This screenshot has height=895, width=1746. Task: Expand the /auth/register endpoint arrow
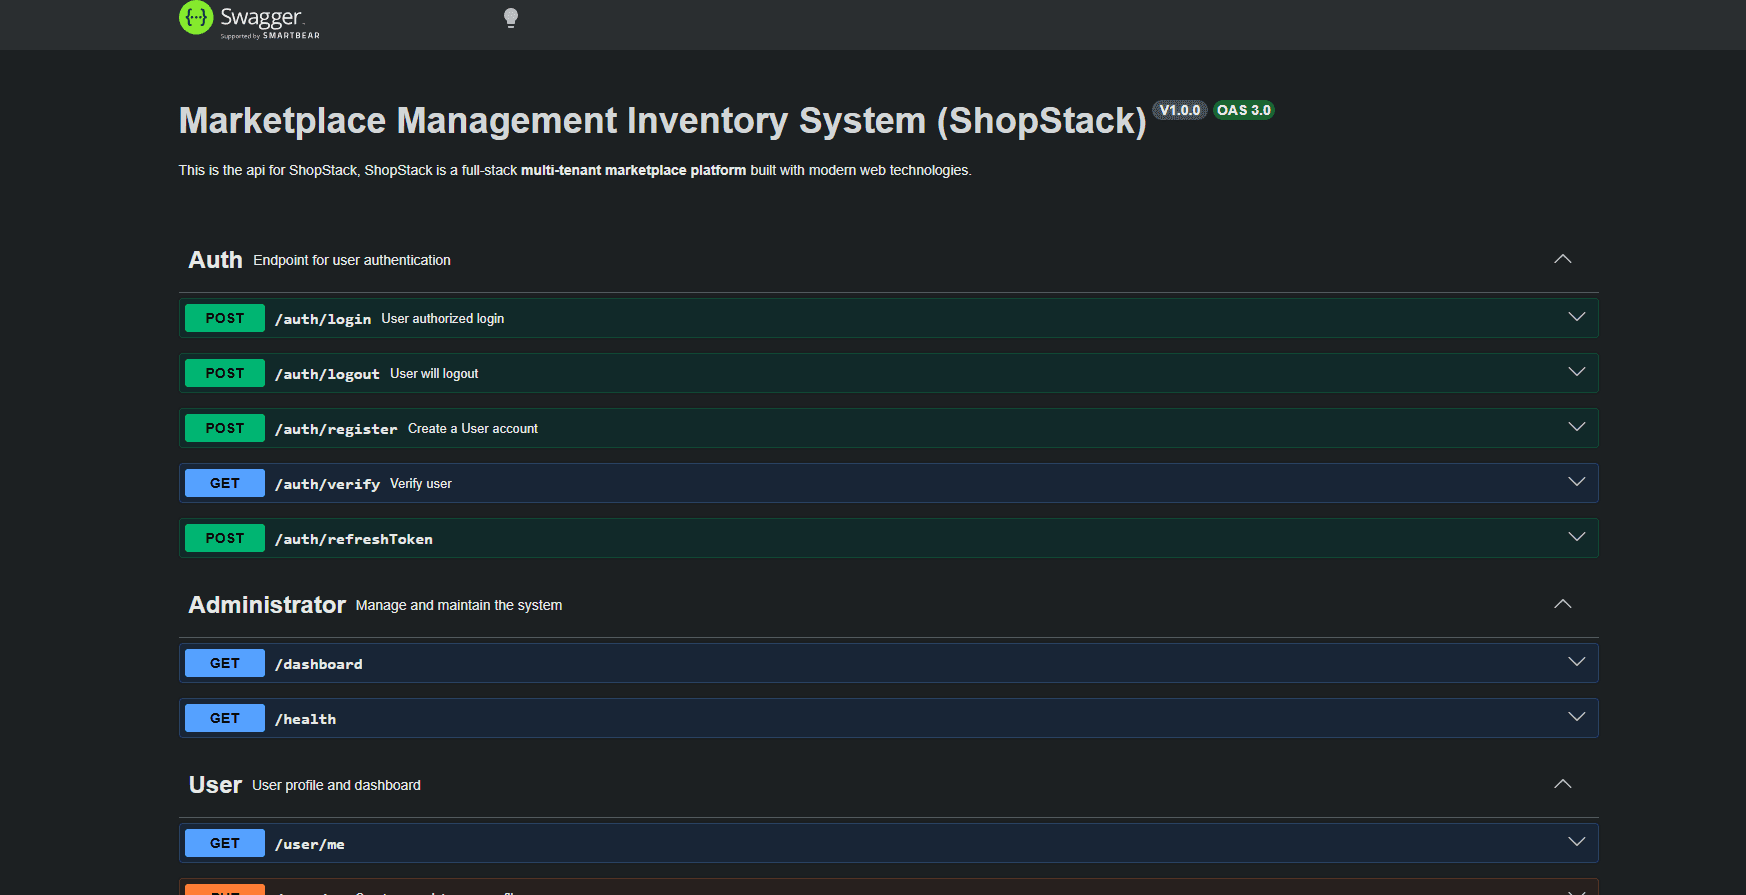click(1577, 427)
